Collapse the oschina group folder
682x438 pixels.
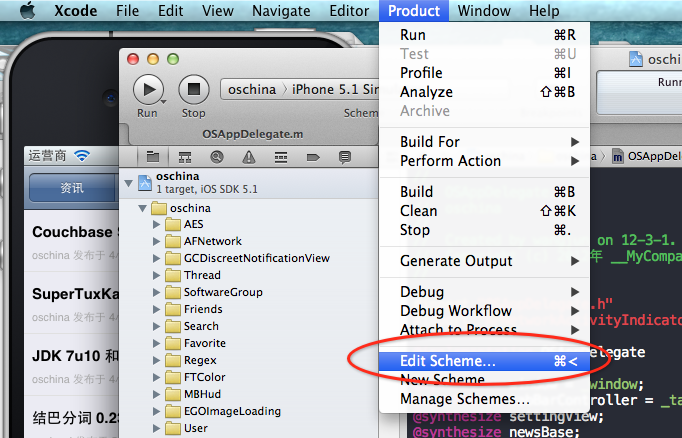[142, 208]
